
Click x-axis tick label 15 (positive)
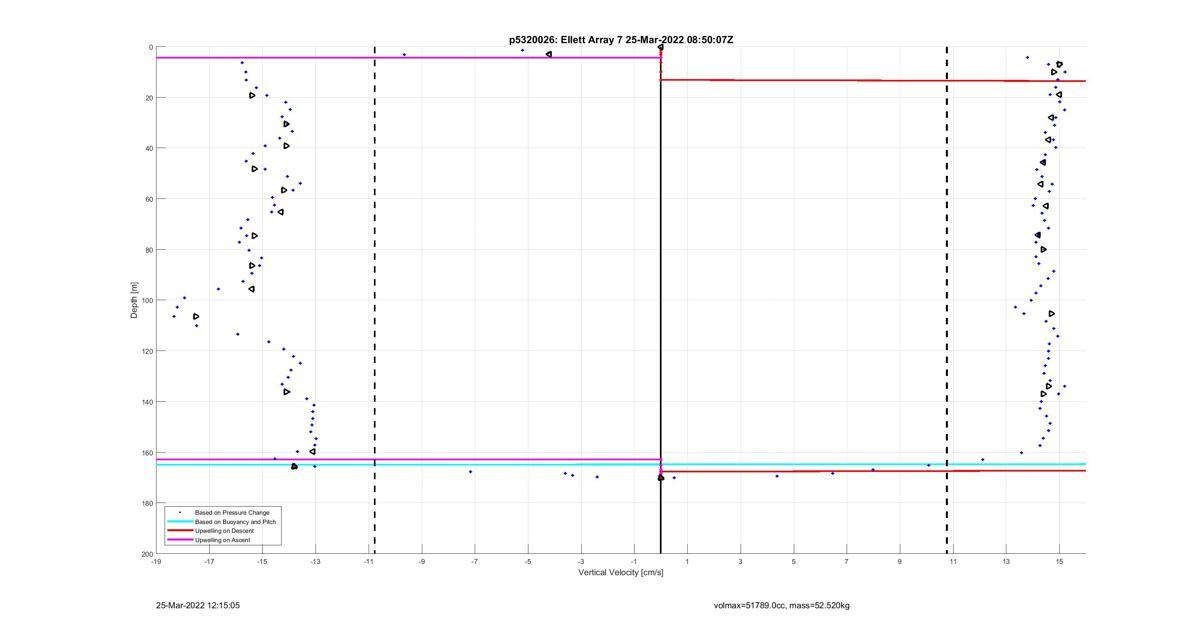coord(1059,561)
